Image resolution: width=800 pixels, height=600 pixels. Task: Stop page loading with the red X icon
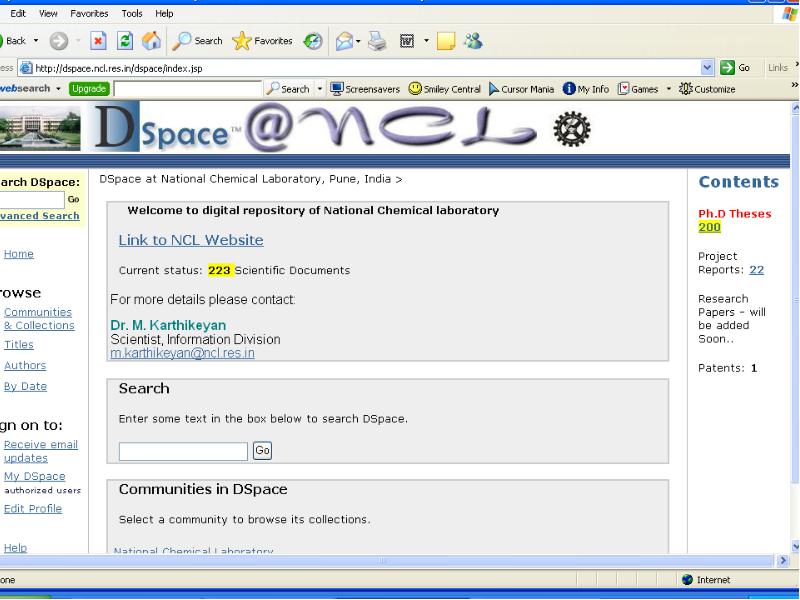[x=98, y=41]
